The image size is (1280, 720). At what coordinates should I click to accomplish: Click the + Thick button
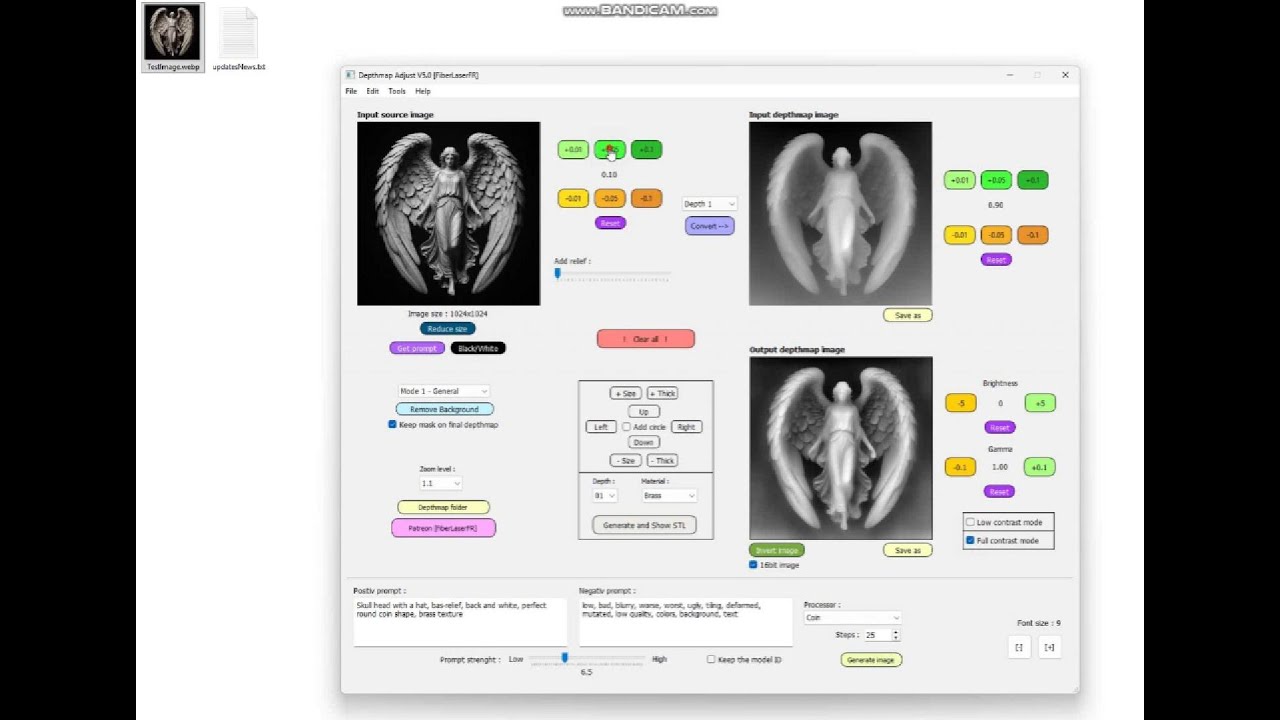tap(662, 394)
